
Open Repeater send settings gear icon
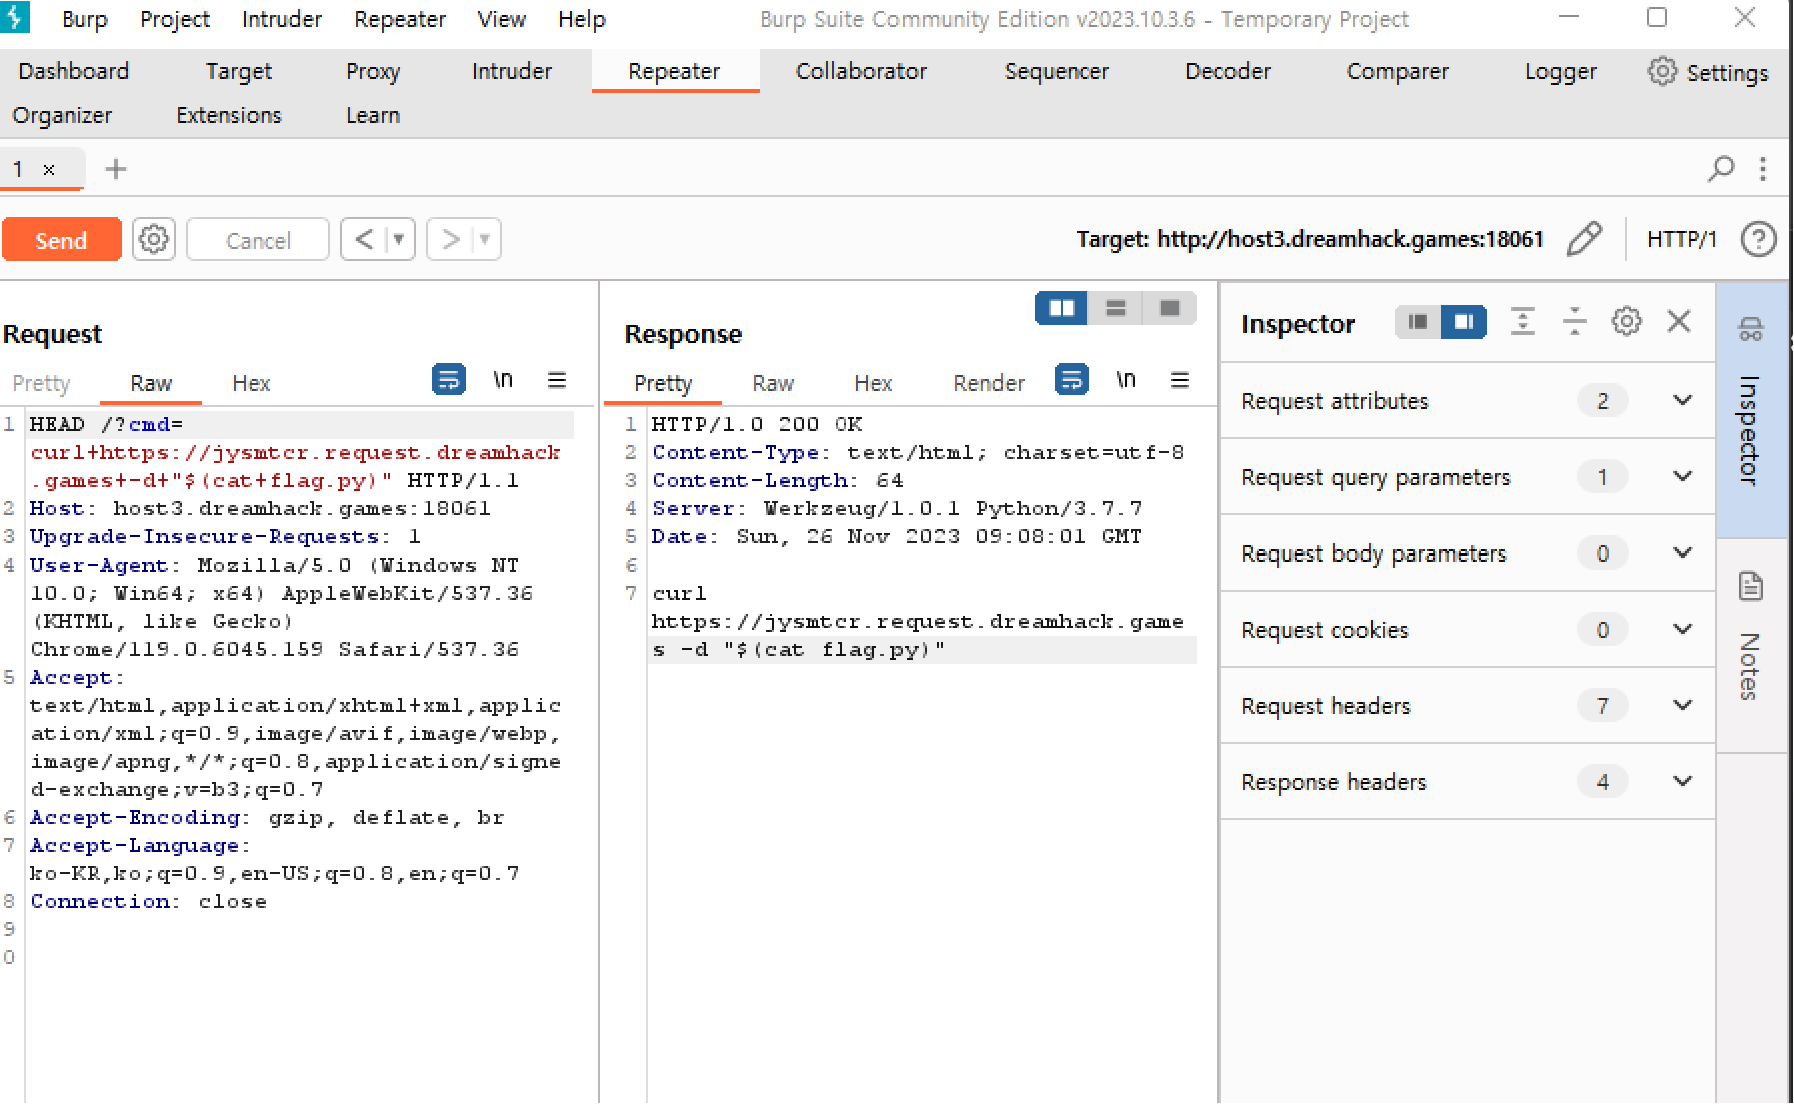[x=153, y=240]
